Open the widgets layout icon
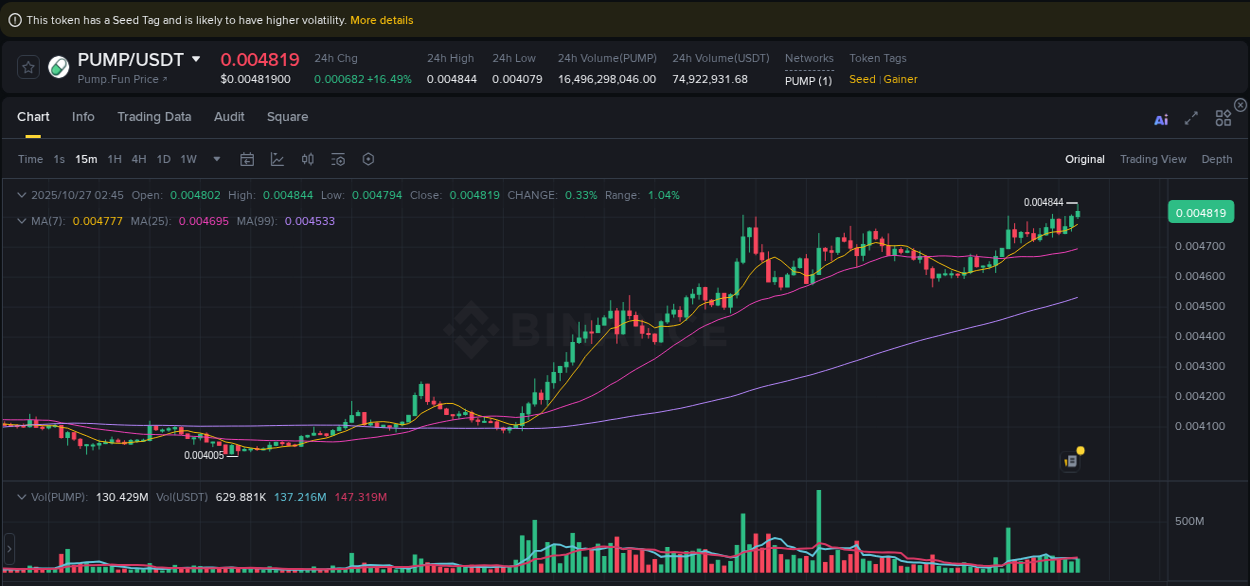The image size is (1250, 586). point(1223,118)
